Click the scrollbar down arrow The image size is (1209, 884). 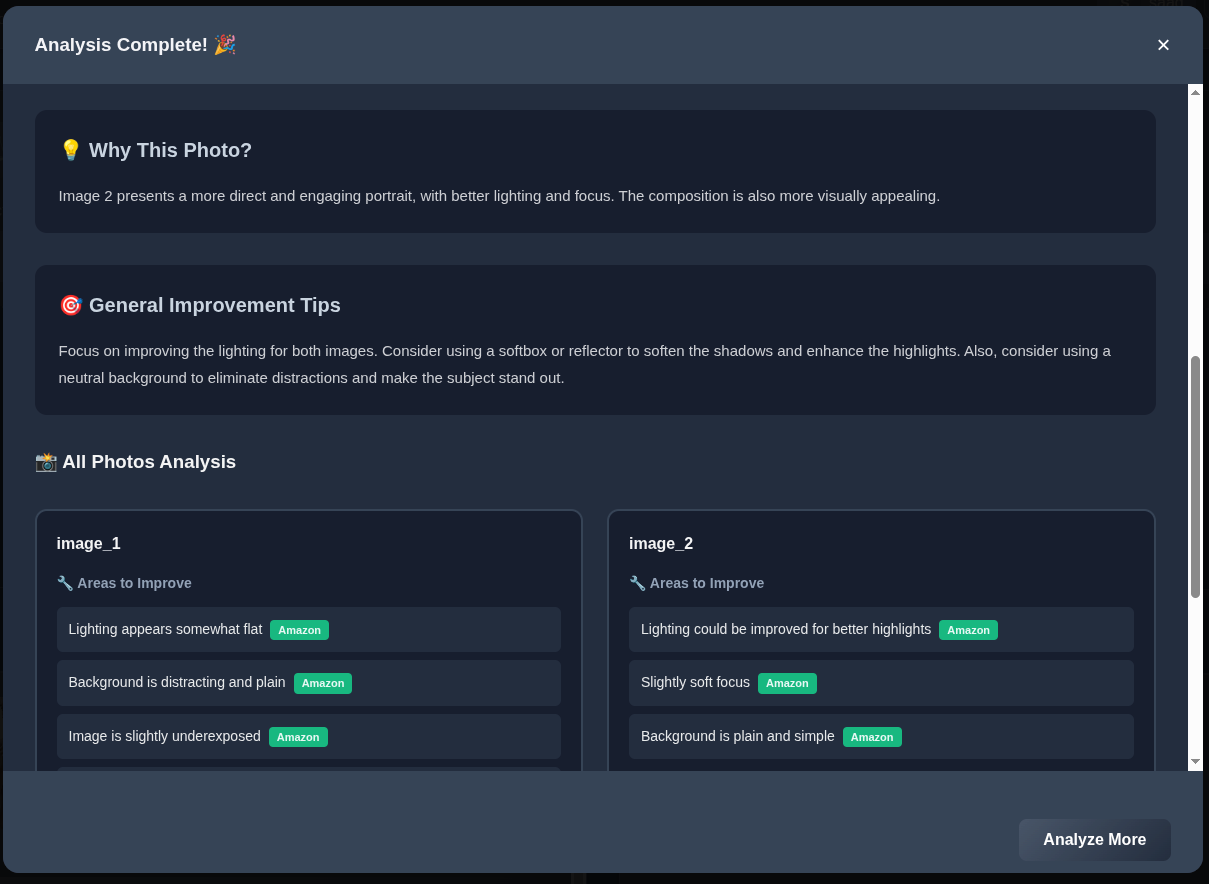point(1195,762)
